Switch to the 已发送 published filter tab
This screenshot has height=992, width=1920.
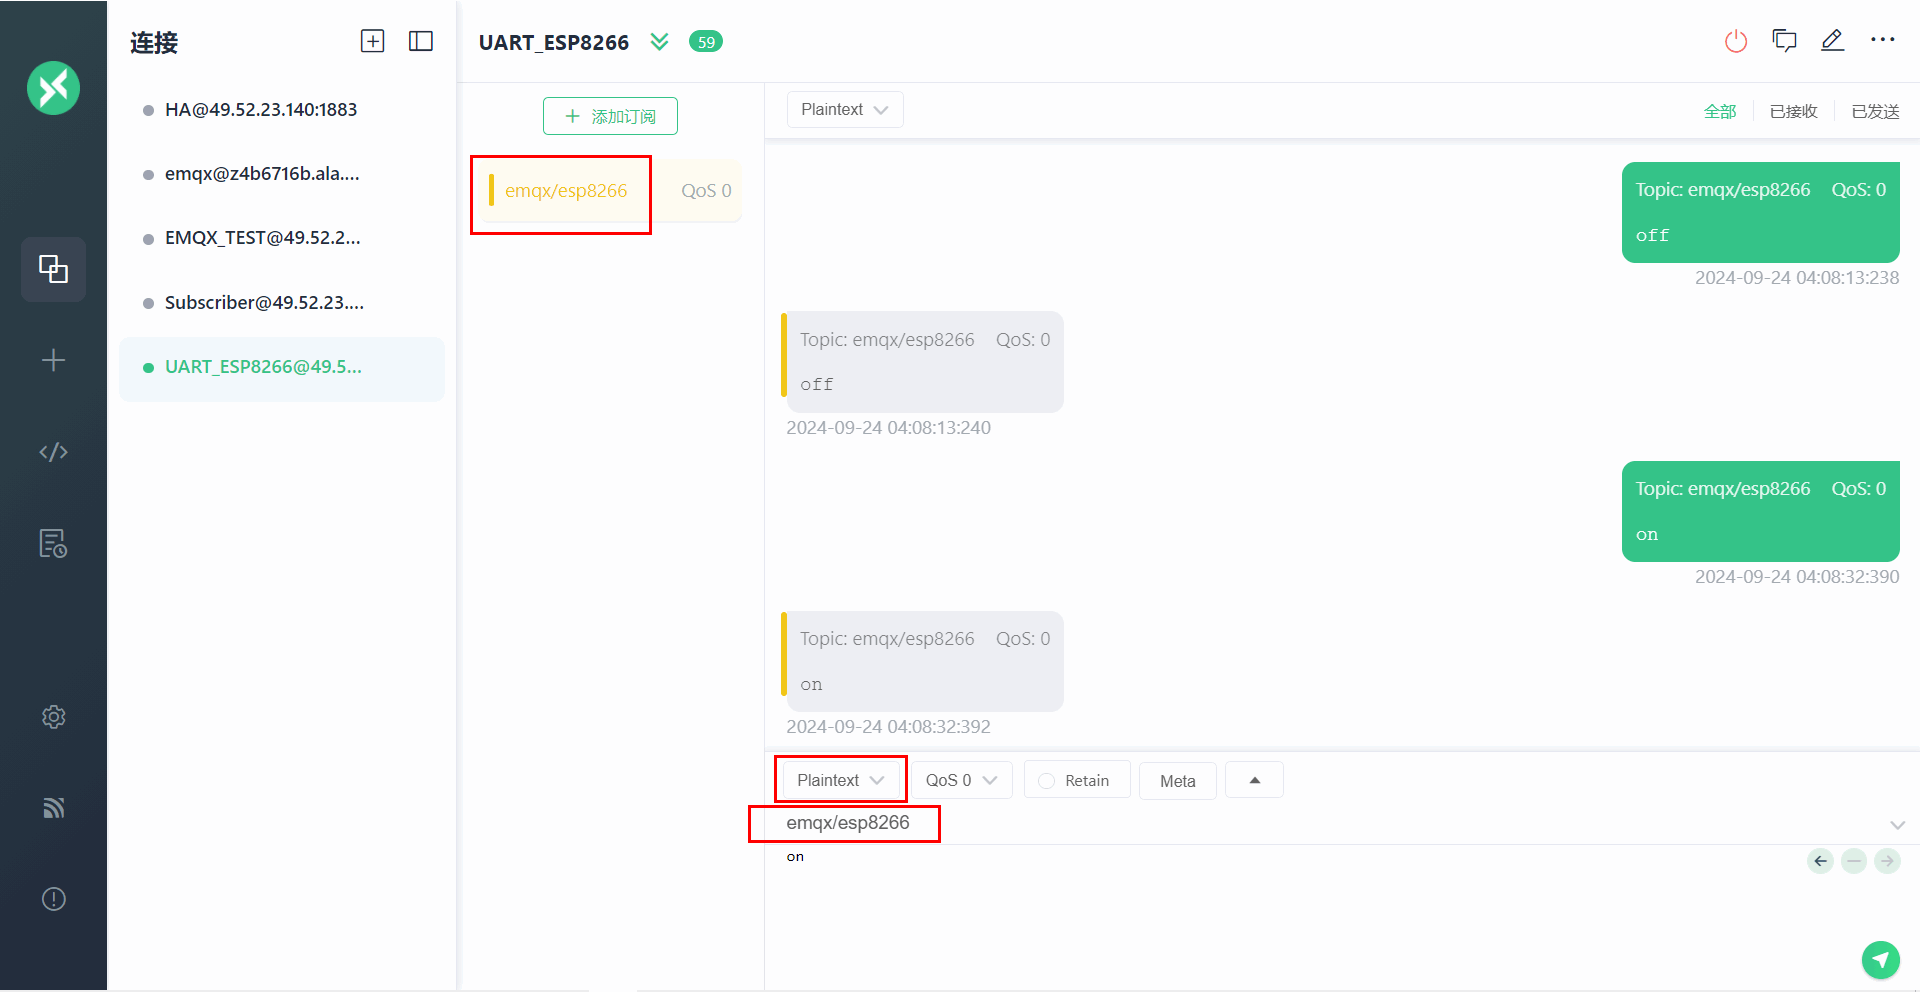tap(1875, 112)
